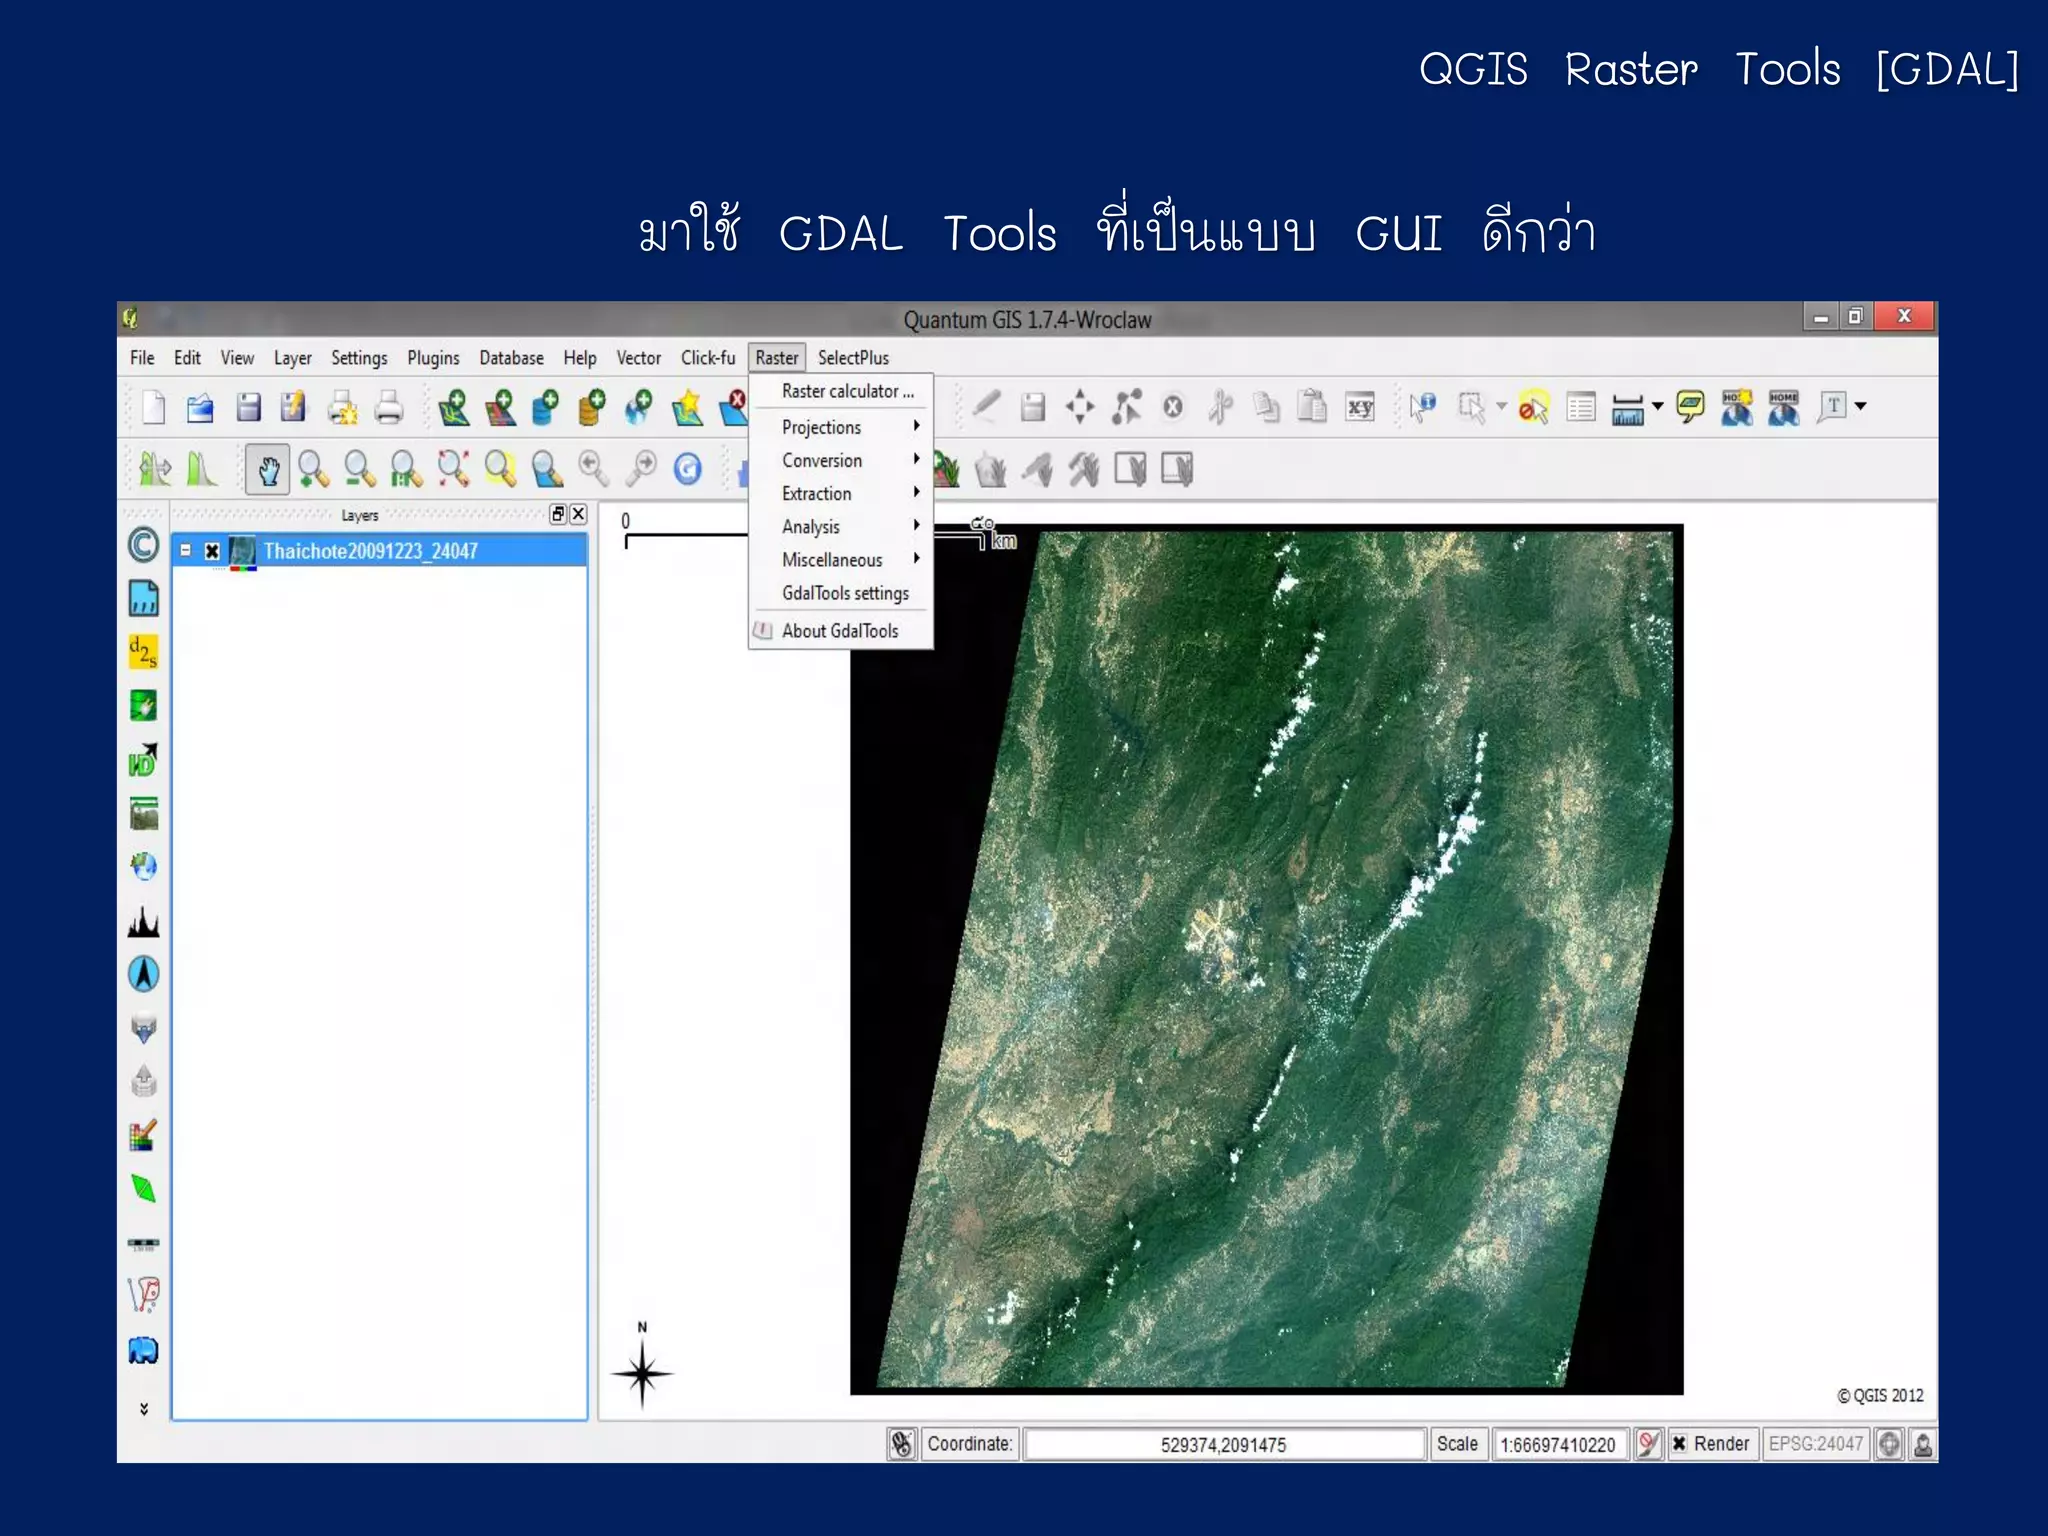This screenshot has width=2048, height=1536.
Task: Click the PostGIS elephant icon in sidebar
Action: pyautogui.click(x=144, y=1351)
